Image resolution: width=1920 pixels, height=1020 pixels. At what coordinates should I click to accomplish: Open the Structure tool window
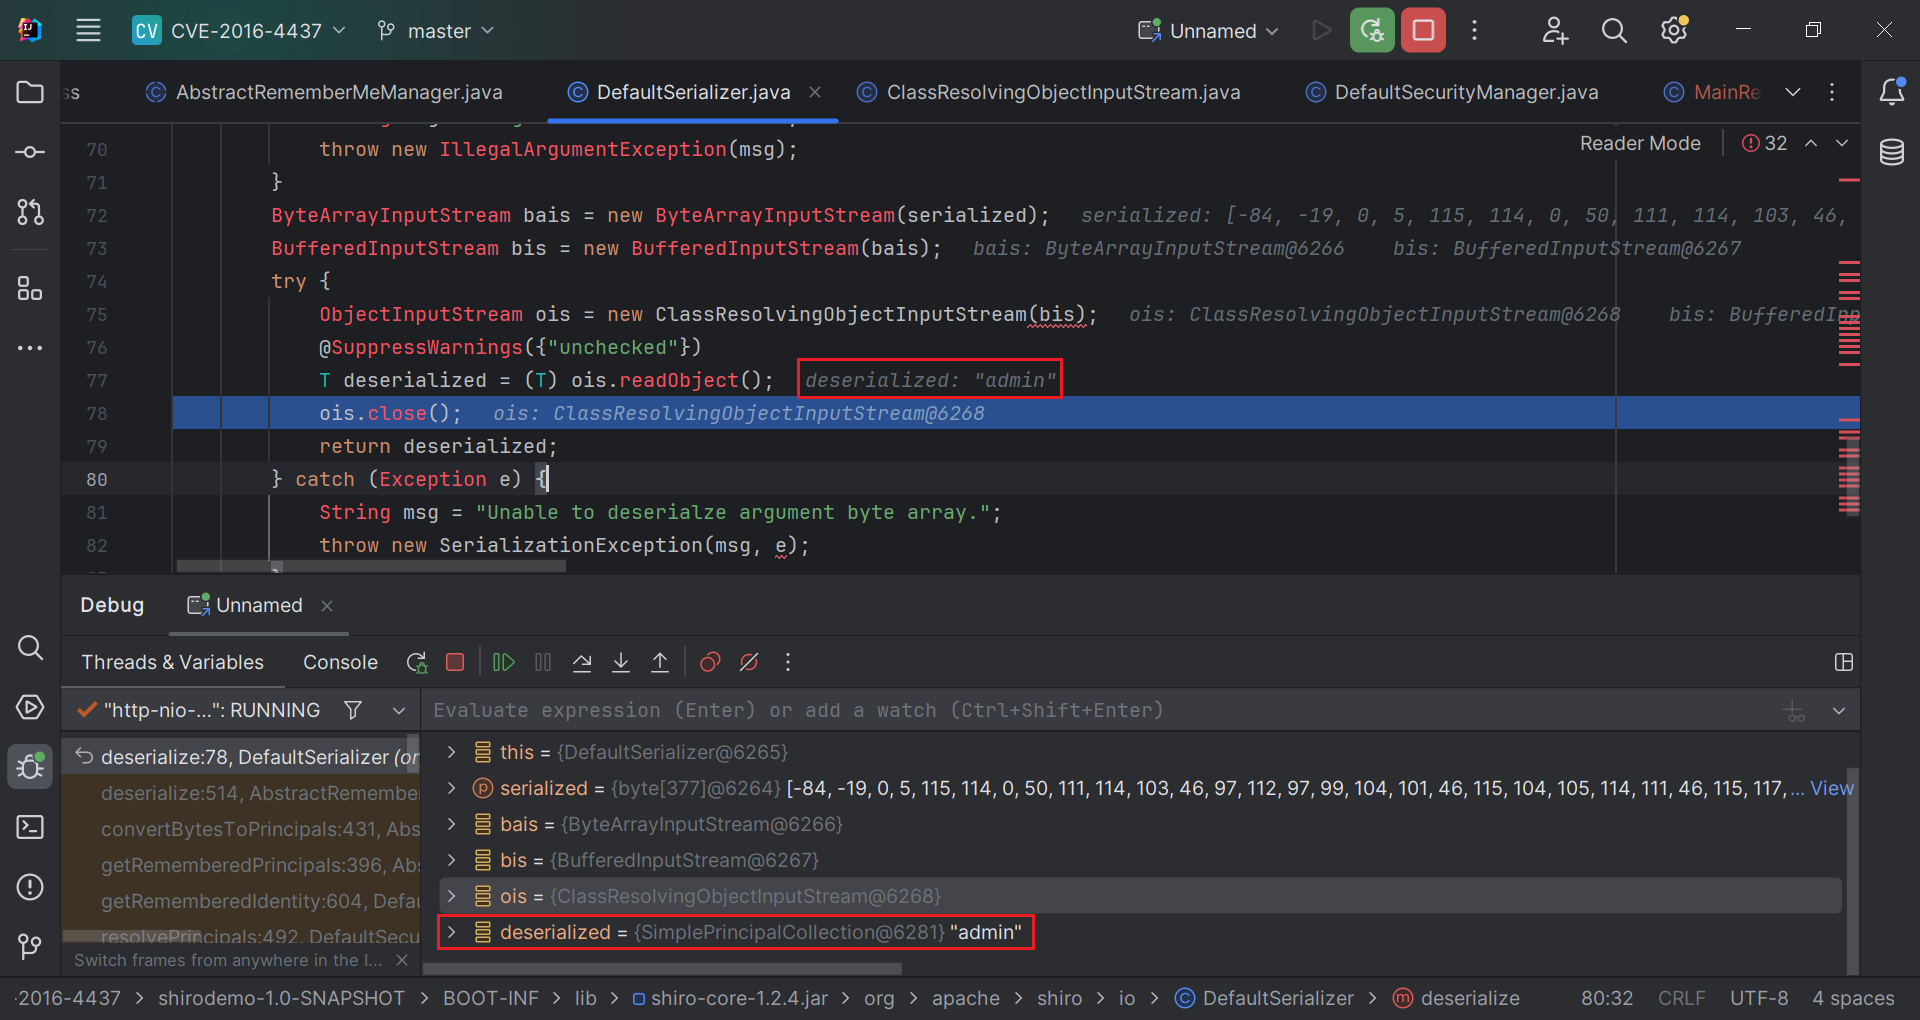point(30,289)
